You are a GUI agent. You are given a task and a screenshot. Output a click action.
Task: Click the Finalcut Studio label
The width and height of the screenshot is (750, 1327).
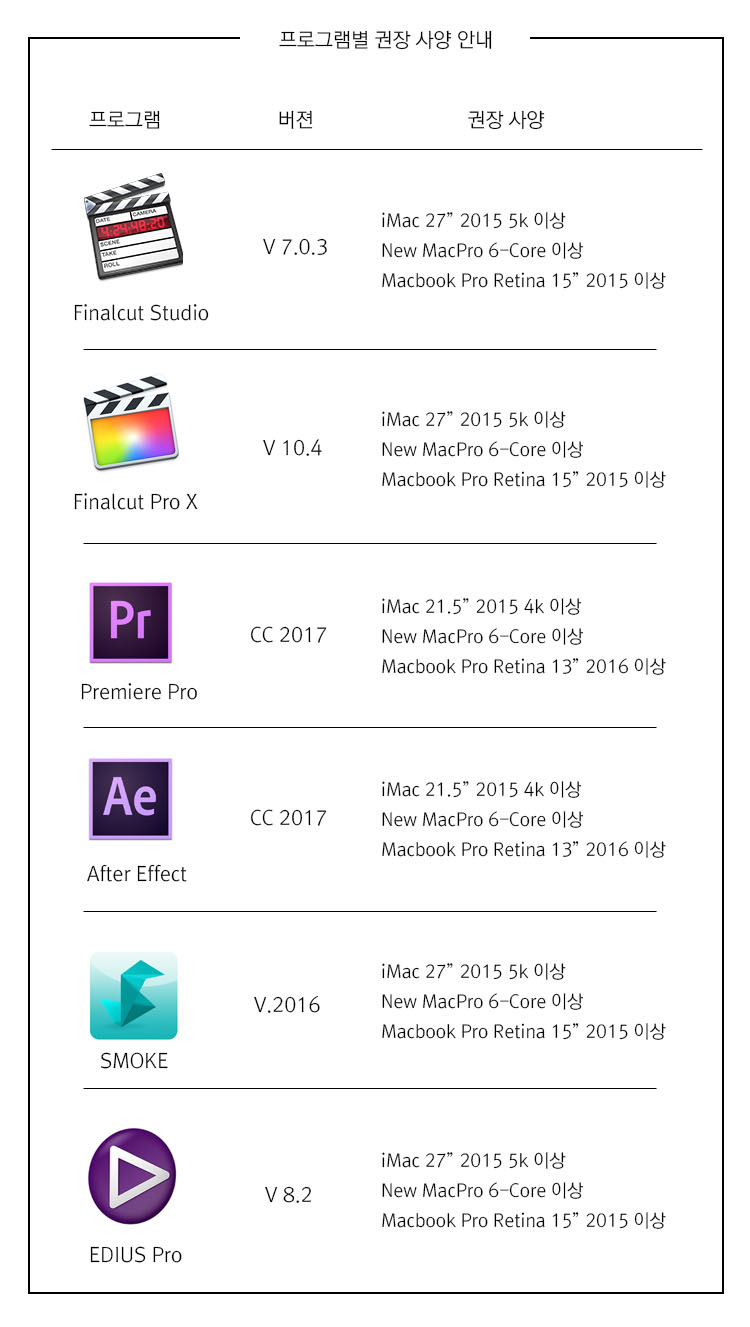pyautogui.click(x=141, y=313)
